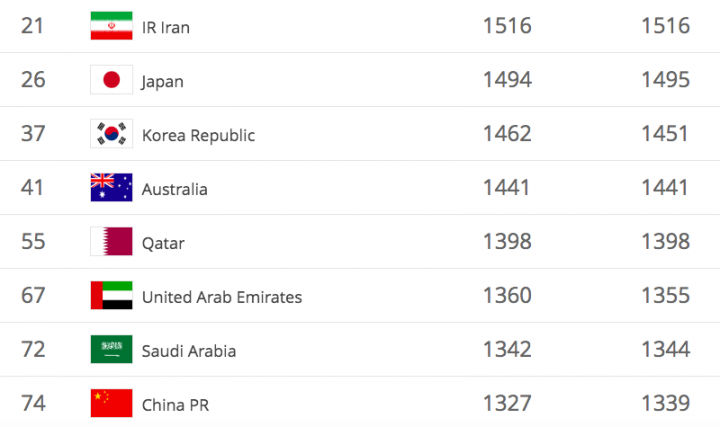Click the Japan flag icon
This screenshot has width=720, height=427.
[x=111, y=80]
